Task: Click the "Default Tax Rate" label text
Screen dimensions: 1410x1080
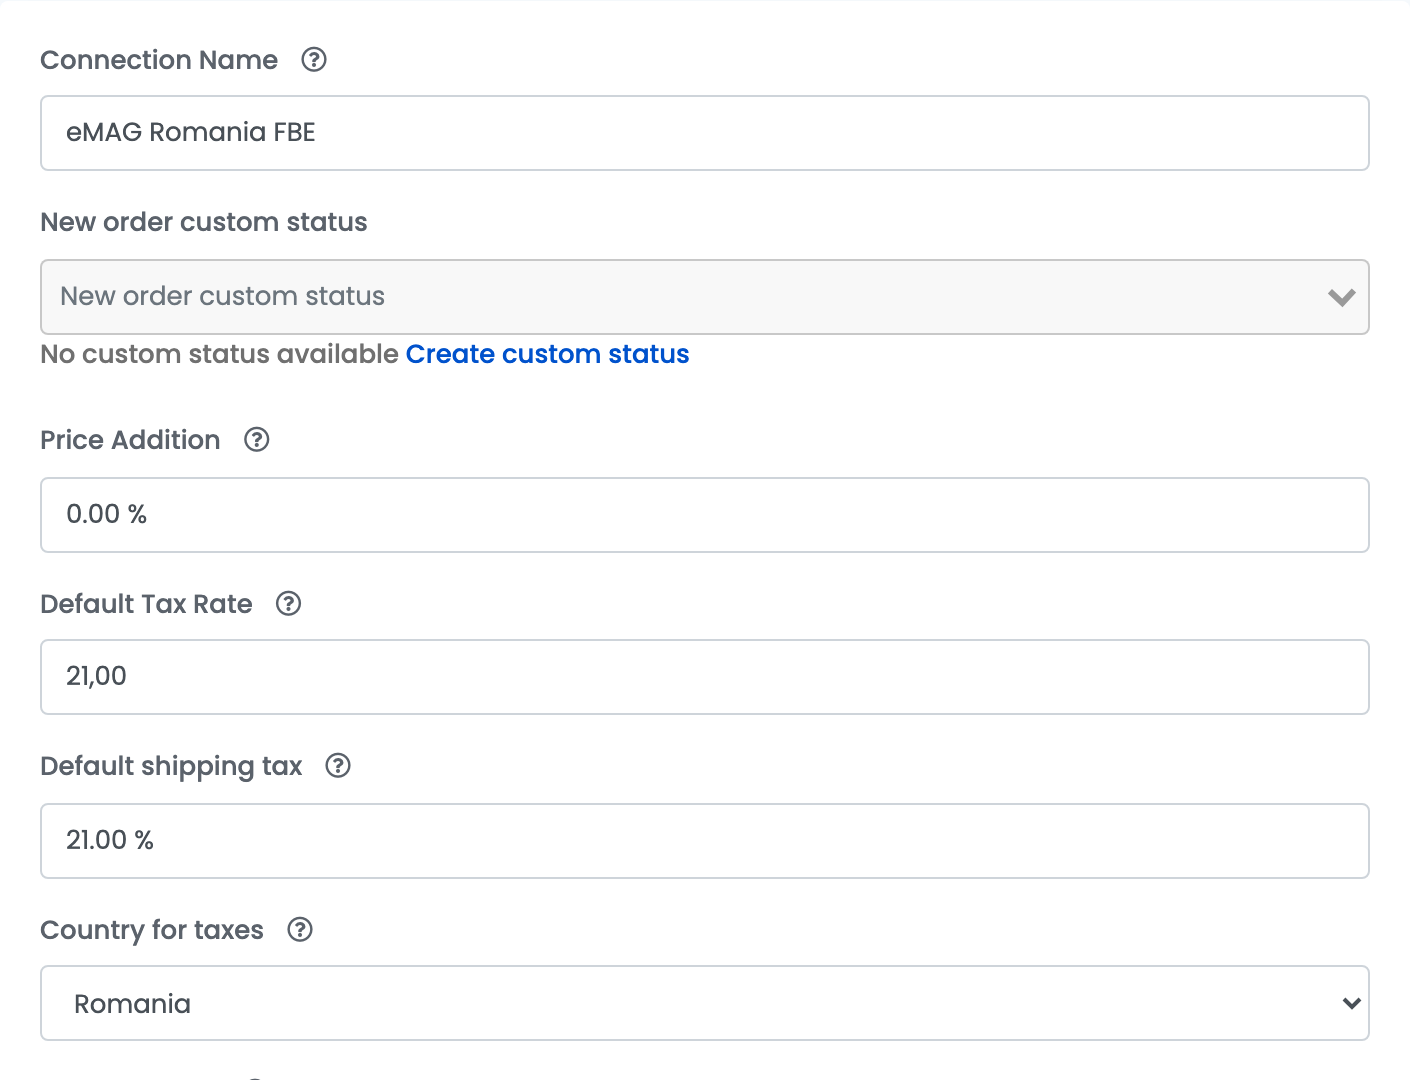Action: pos(146,604)
